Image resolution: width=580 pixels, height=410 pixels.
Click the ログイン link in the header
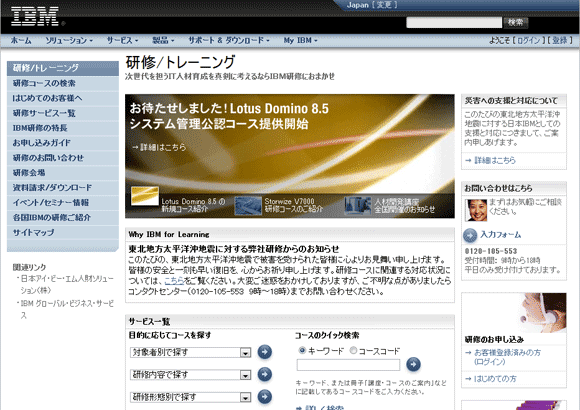click(528, 40)
